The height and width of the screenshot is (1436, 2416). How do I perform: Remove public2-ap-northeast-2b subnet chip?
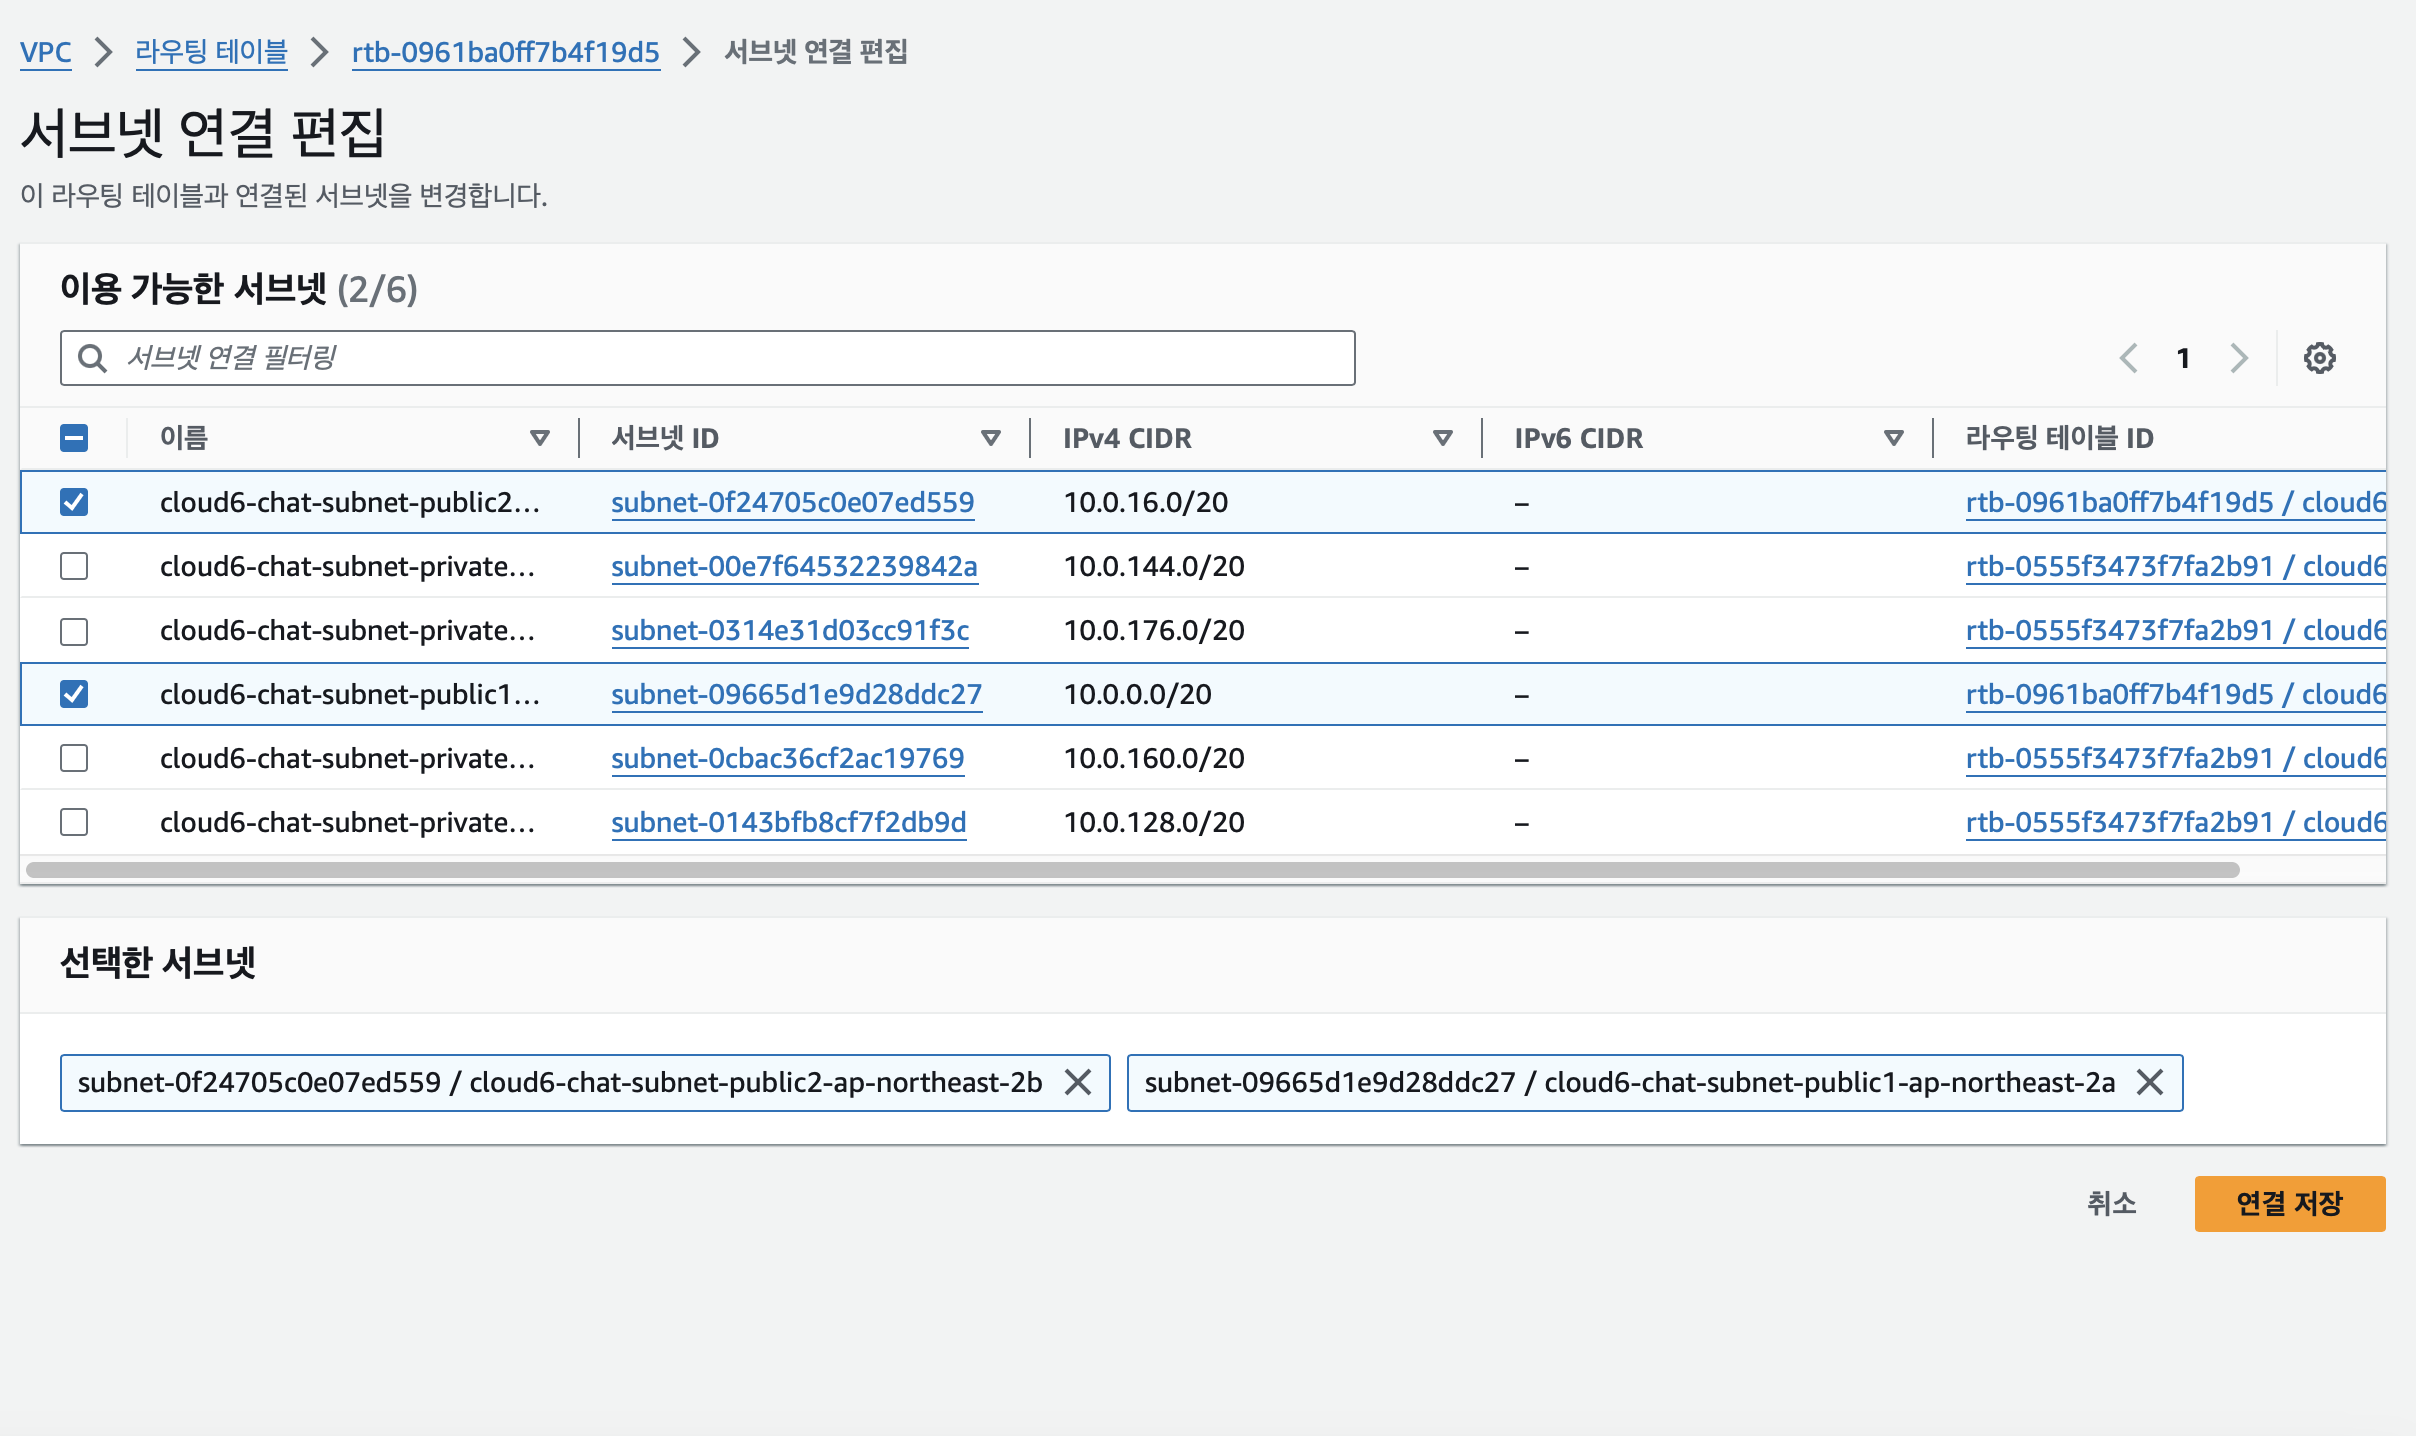click(1078, 1082)
